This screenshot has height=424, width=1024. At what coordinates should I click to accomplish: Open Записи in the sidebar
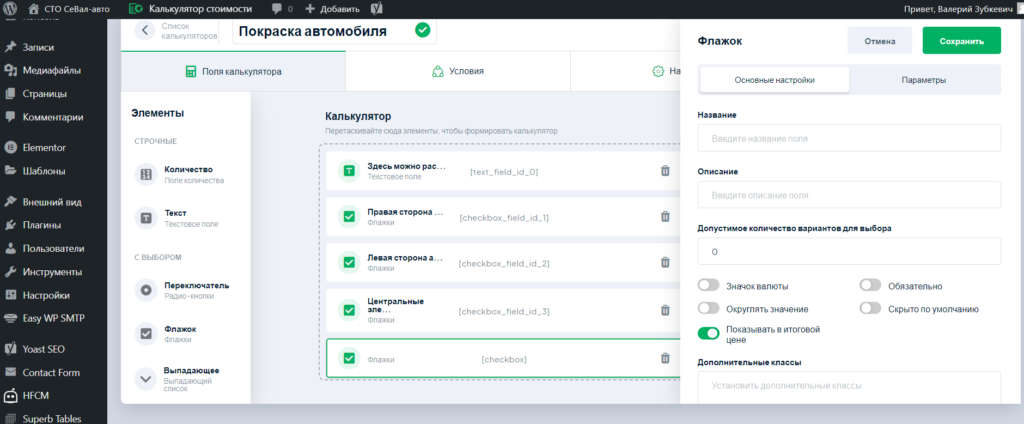click(x=38, y=47)
